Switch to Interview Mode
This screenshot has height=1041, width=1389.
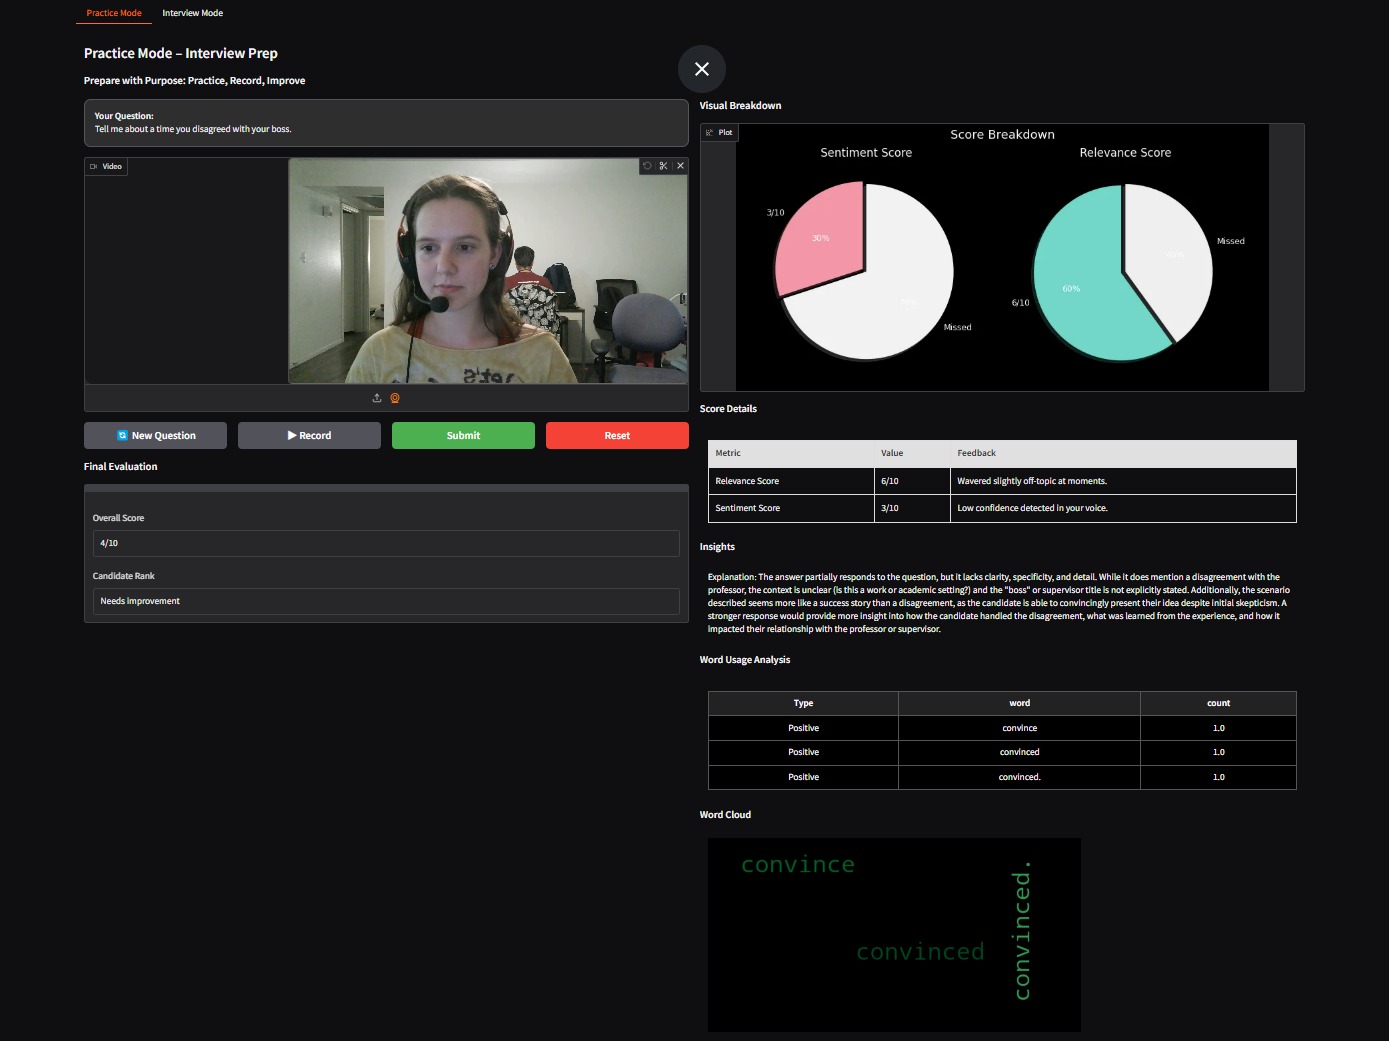(192, 13)
